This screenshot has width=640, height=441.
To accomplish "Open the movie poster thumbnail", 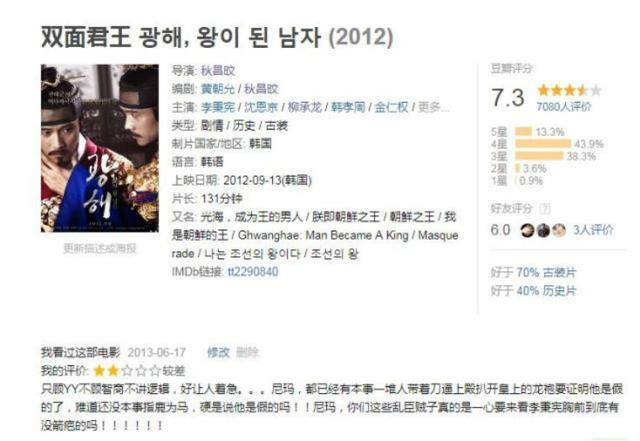I will pyautogui.click(x=100, y=148).
